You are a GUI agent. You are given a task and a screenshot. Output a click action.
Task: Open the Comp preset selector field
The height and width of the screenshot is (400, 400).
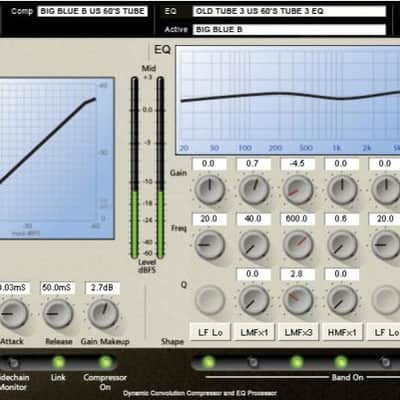[92, 11]
